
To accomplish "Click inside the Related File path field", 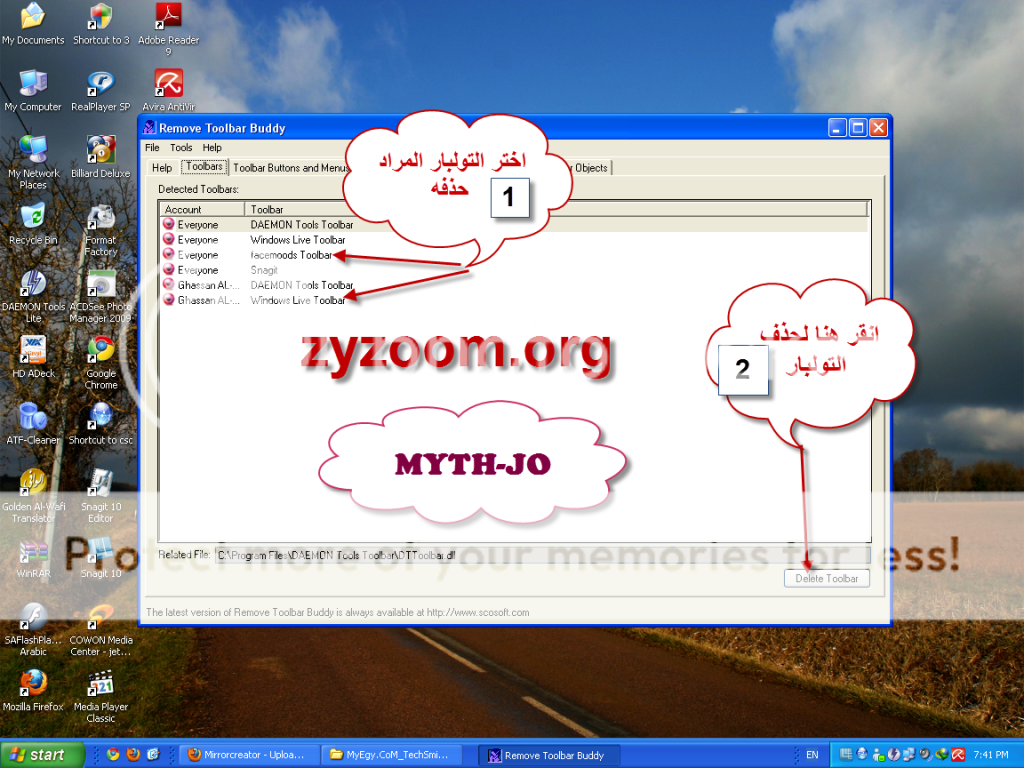I will [x=542, y=555].
